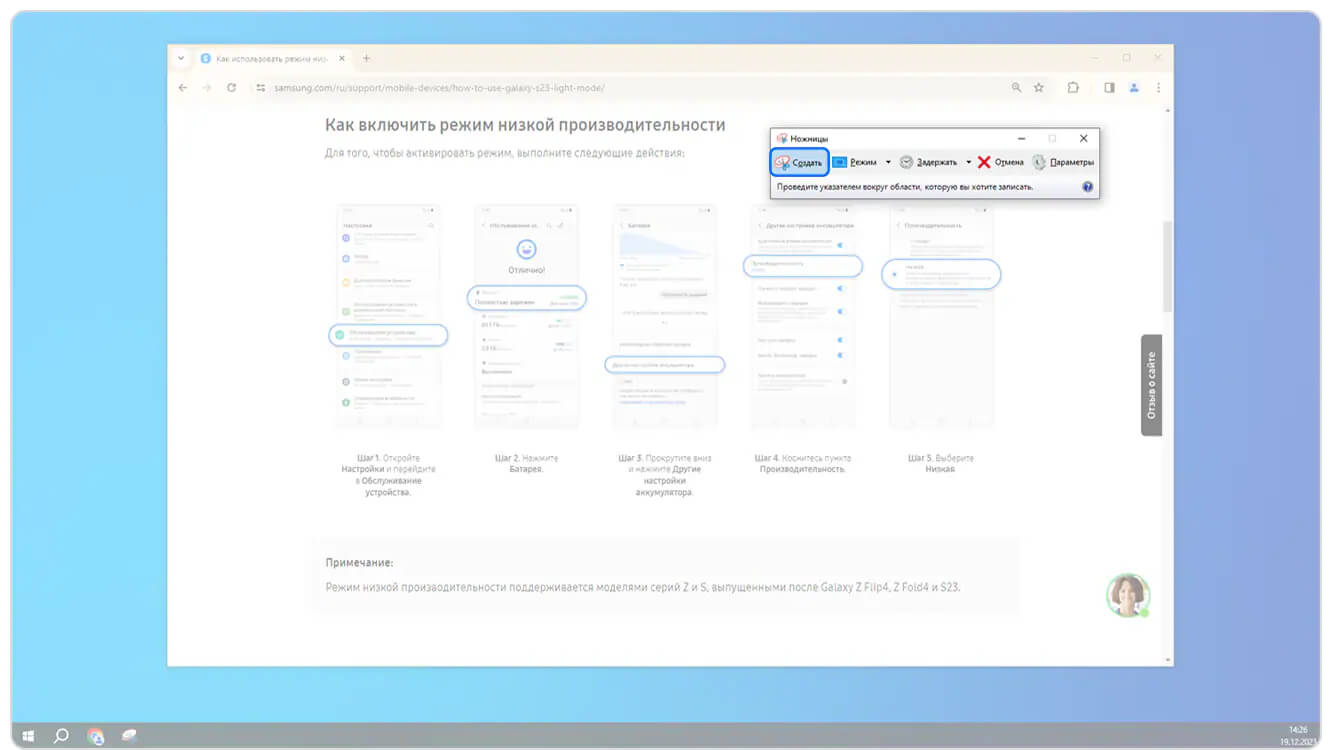The width and height of the screenshot is (1332, 750).
Task: Expand the Задержать delay dropdown arrow
Action: click(x=968, y=162)
